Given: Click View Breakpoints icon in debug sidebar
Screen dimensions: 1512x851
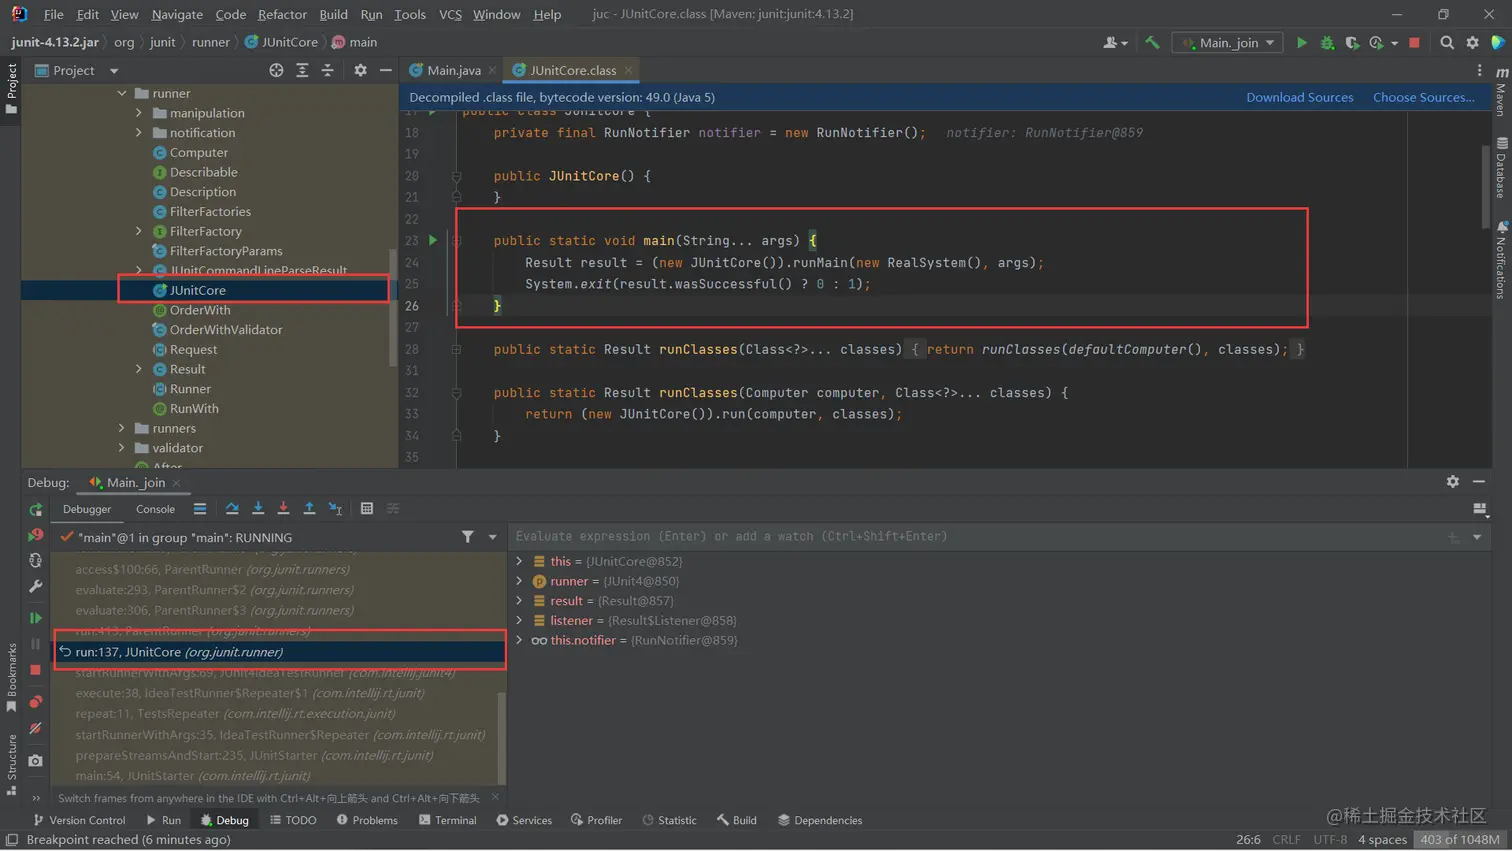Looking at the screenshot, I should [36, 702].
